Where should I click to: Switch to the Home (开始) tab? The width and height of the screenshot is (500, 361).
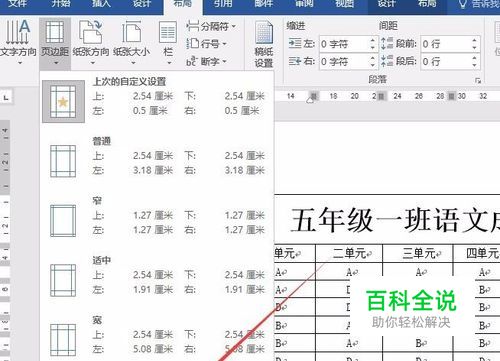point(61,4)
